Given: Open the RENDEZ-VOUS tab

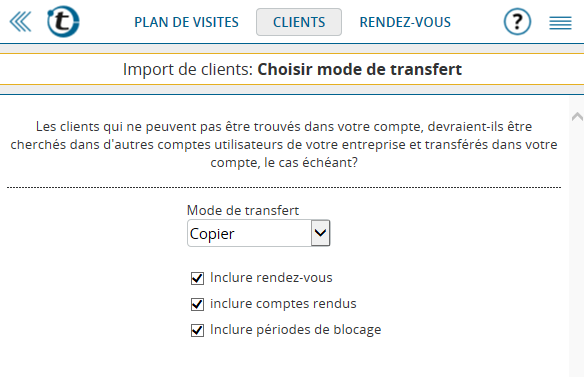Looking at the screenshot, I should 405,22.
